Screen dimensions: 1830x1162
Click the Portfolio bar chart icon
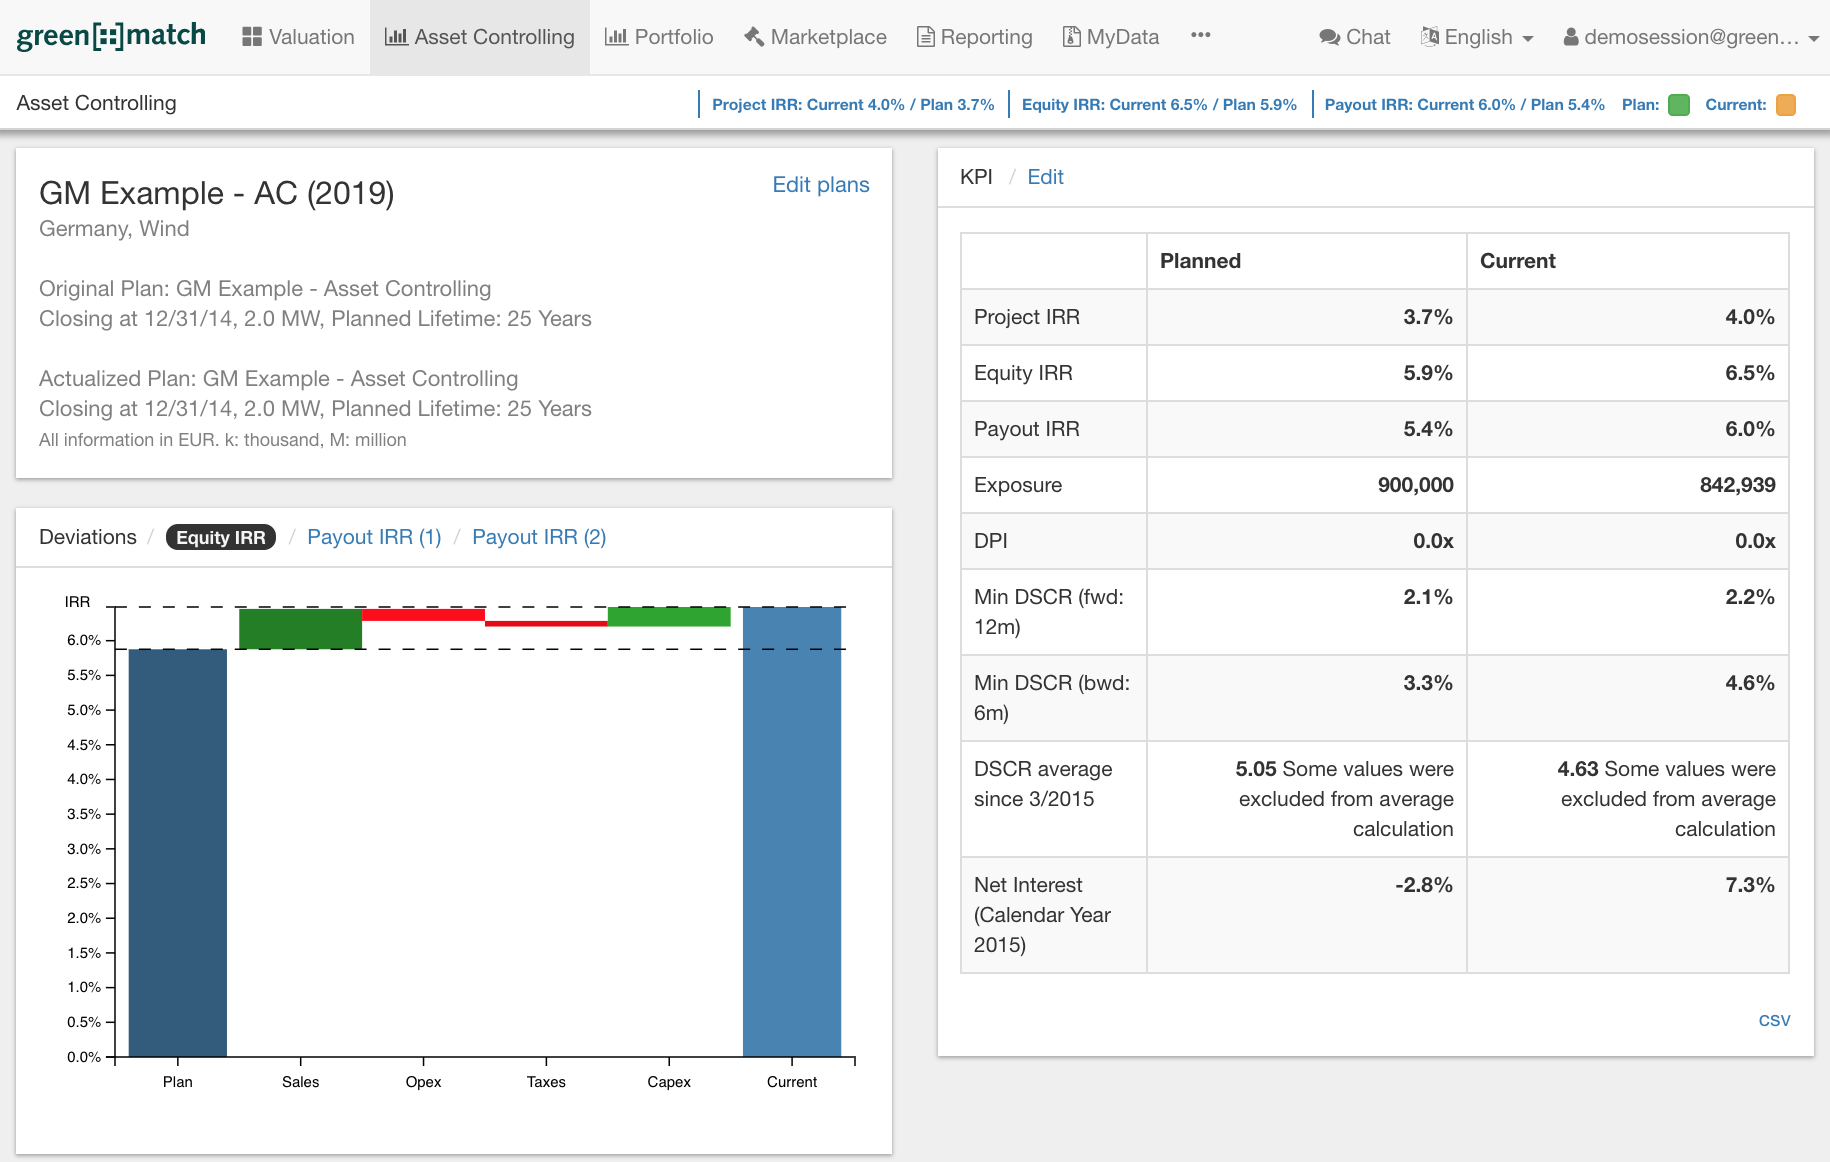pos(616,37)
